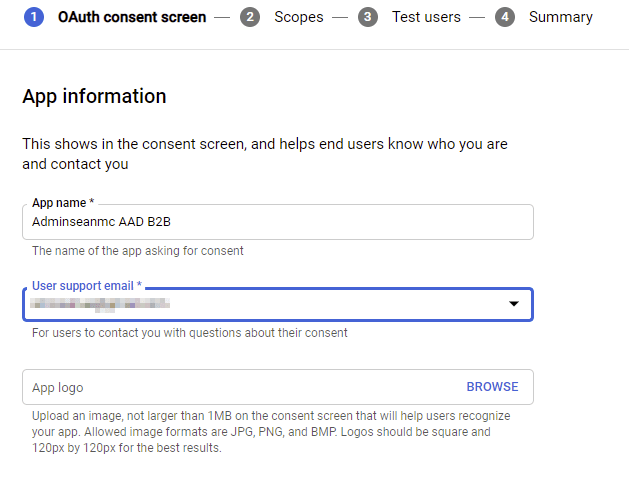Click the helper text below App name

(x=137, y=251)
